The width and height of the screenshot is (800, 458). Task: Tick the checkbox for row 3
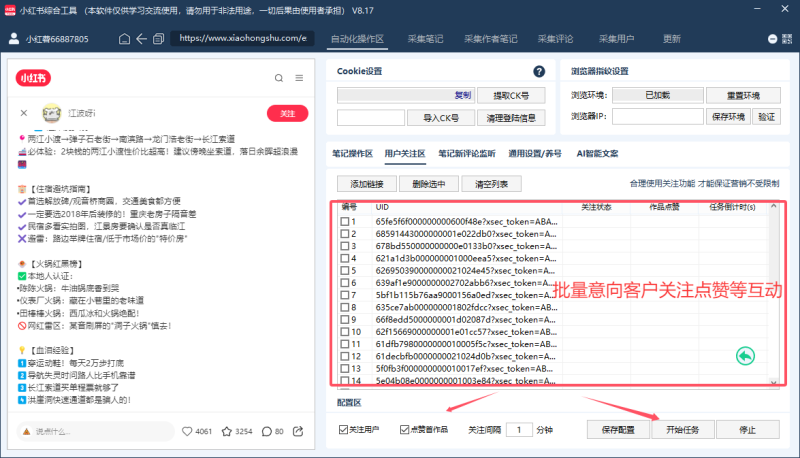[x=345, y=246]
